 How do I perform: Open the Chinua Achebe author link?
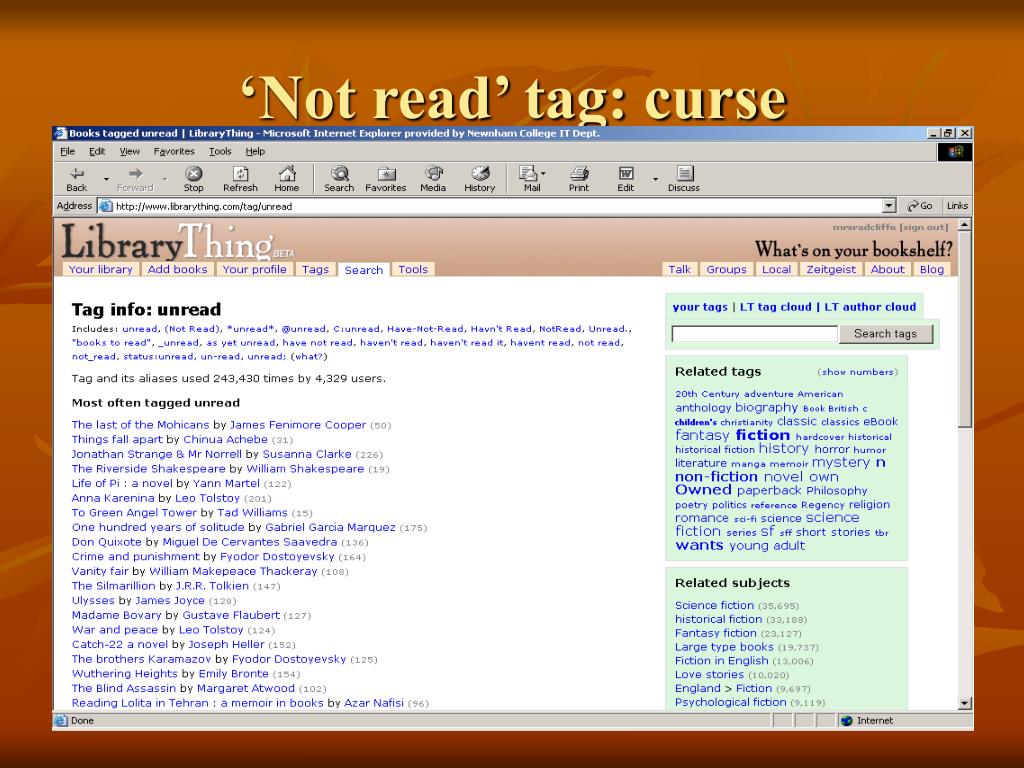[x=225, y=440]
